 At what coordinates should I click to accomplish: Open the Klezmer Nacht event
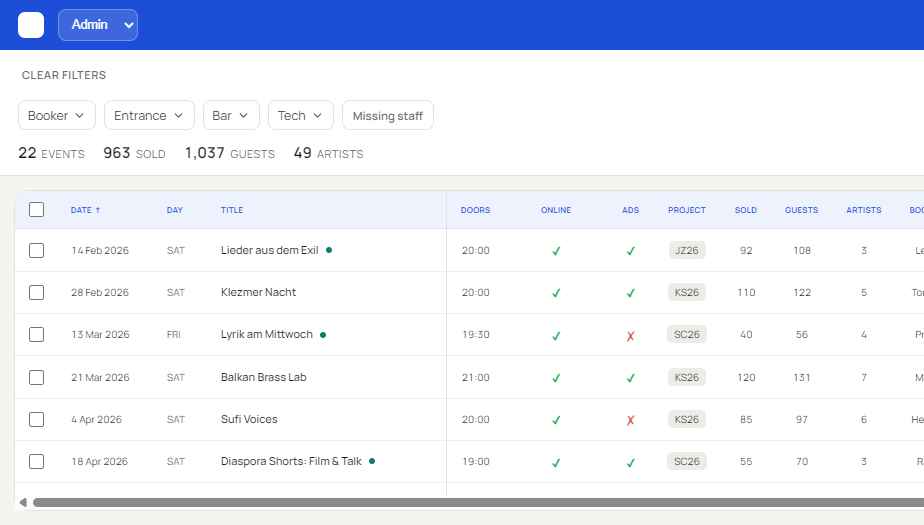(x=258, y=292)
